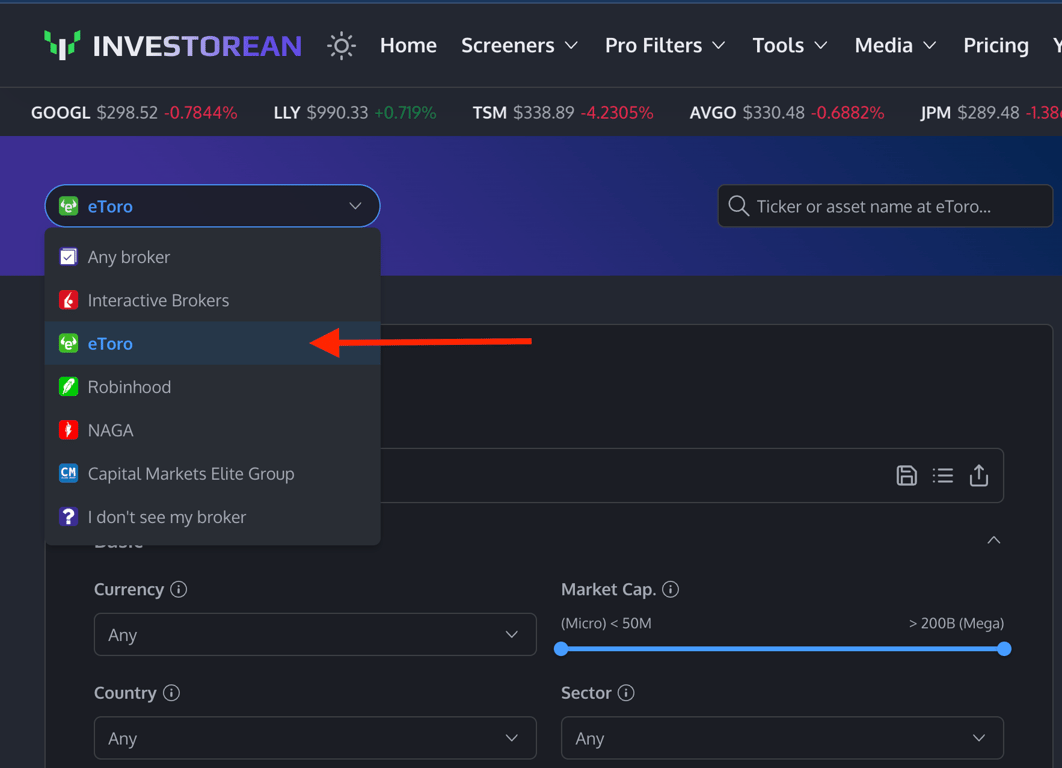This screenshot has width=1062, height=768.
Task: Click the Interactive Brokers logo icon
Action: pyautogui.click(x=68, y=300)
